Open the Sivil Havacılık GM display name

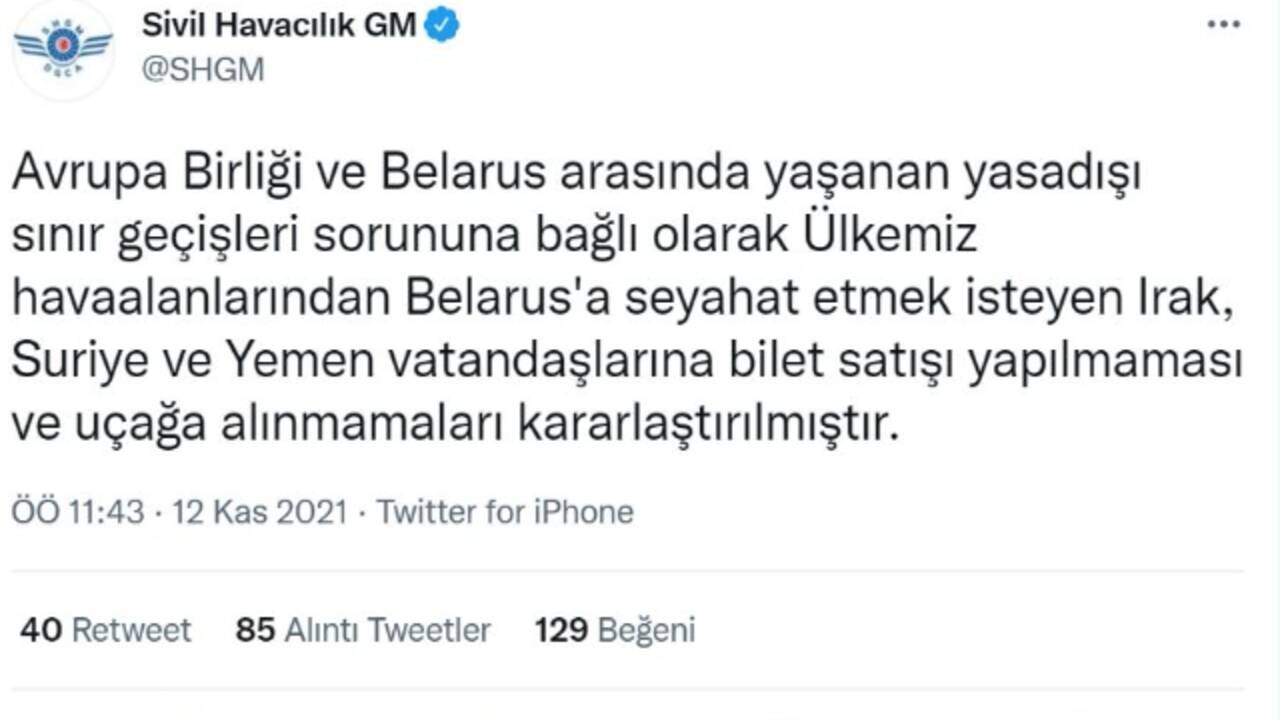[279, 25]
